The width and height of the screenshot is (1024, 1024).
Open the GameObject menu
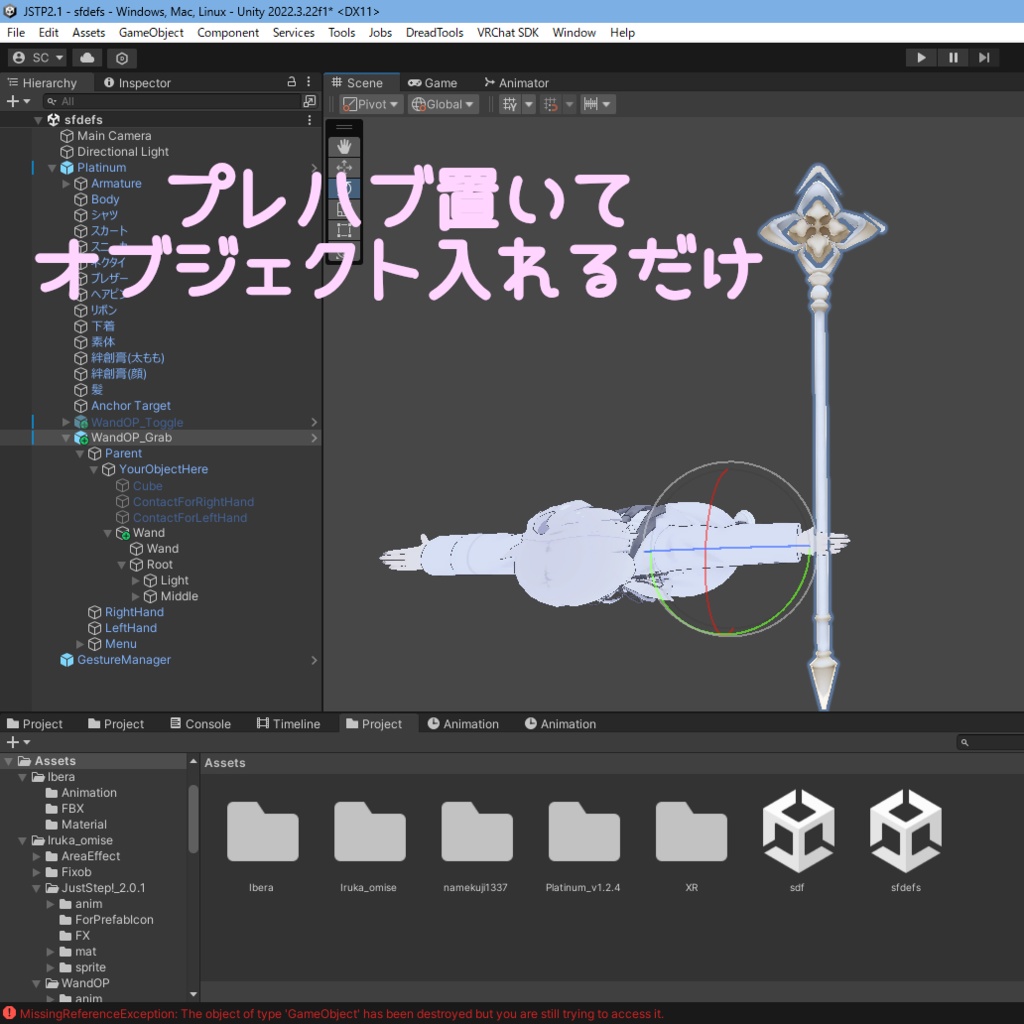point(151,33)
